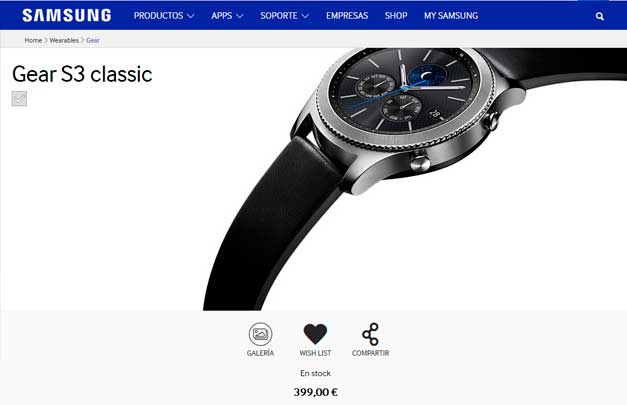Open the Shop menu item

click(x=396, y=16)
